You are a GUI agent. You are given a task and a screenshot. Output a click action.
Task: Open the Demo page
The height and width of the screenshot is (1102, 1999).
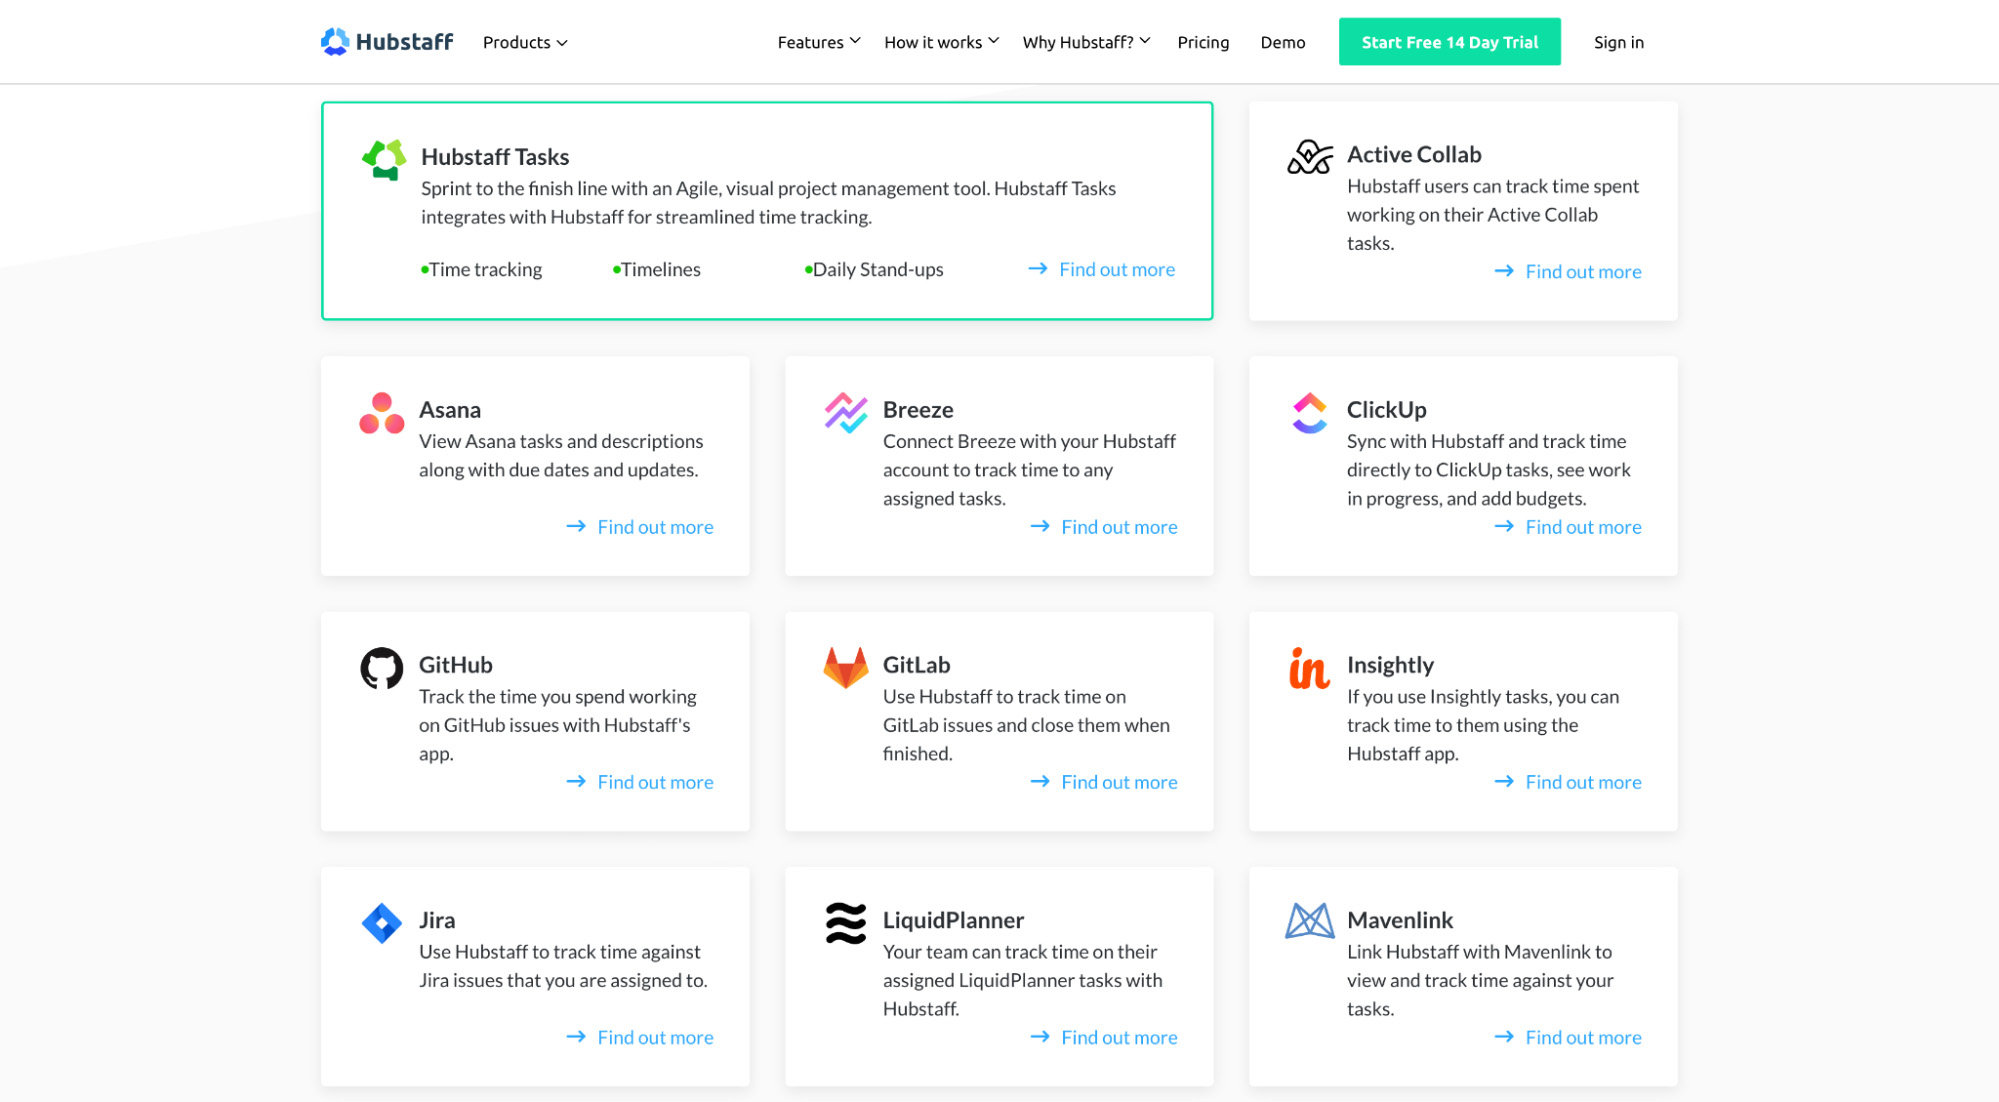1282,42
